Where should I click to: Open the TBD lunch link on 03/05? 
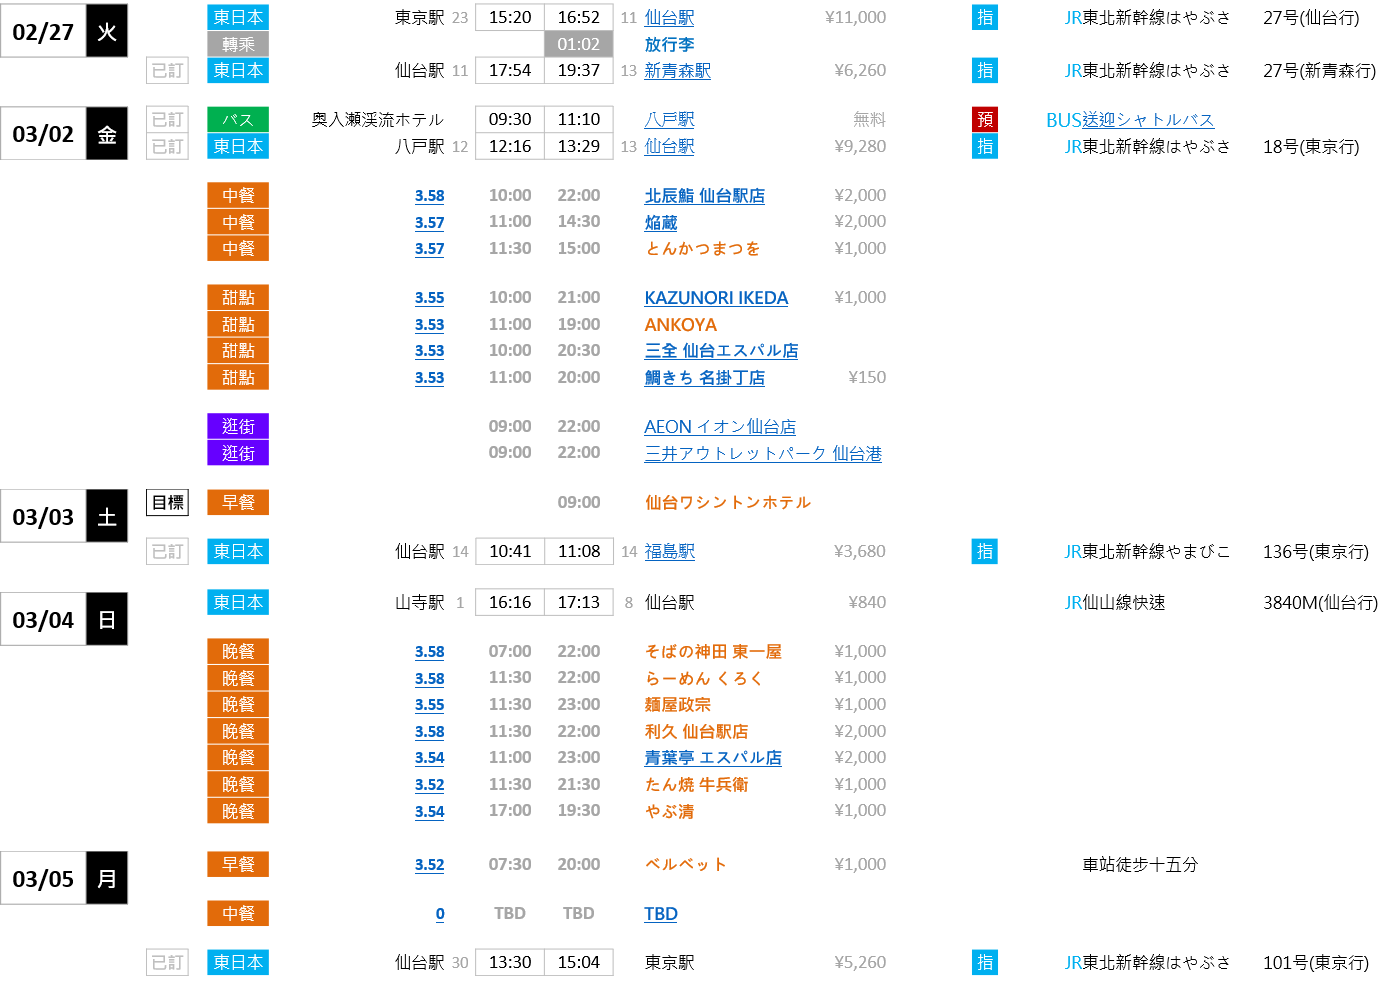point(661,913)
